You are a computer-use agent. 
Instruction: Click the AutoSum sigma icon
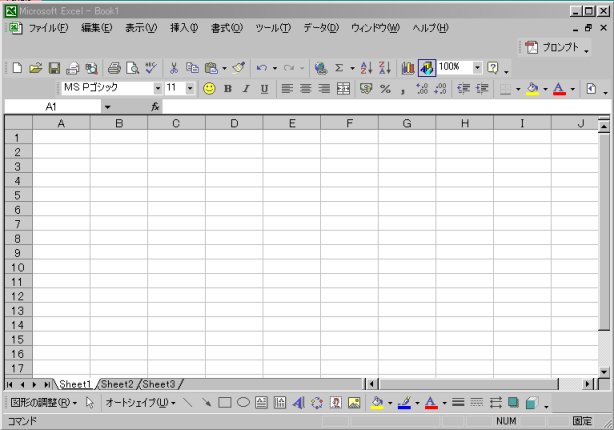coord(339,68)
